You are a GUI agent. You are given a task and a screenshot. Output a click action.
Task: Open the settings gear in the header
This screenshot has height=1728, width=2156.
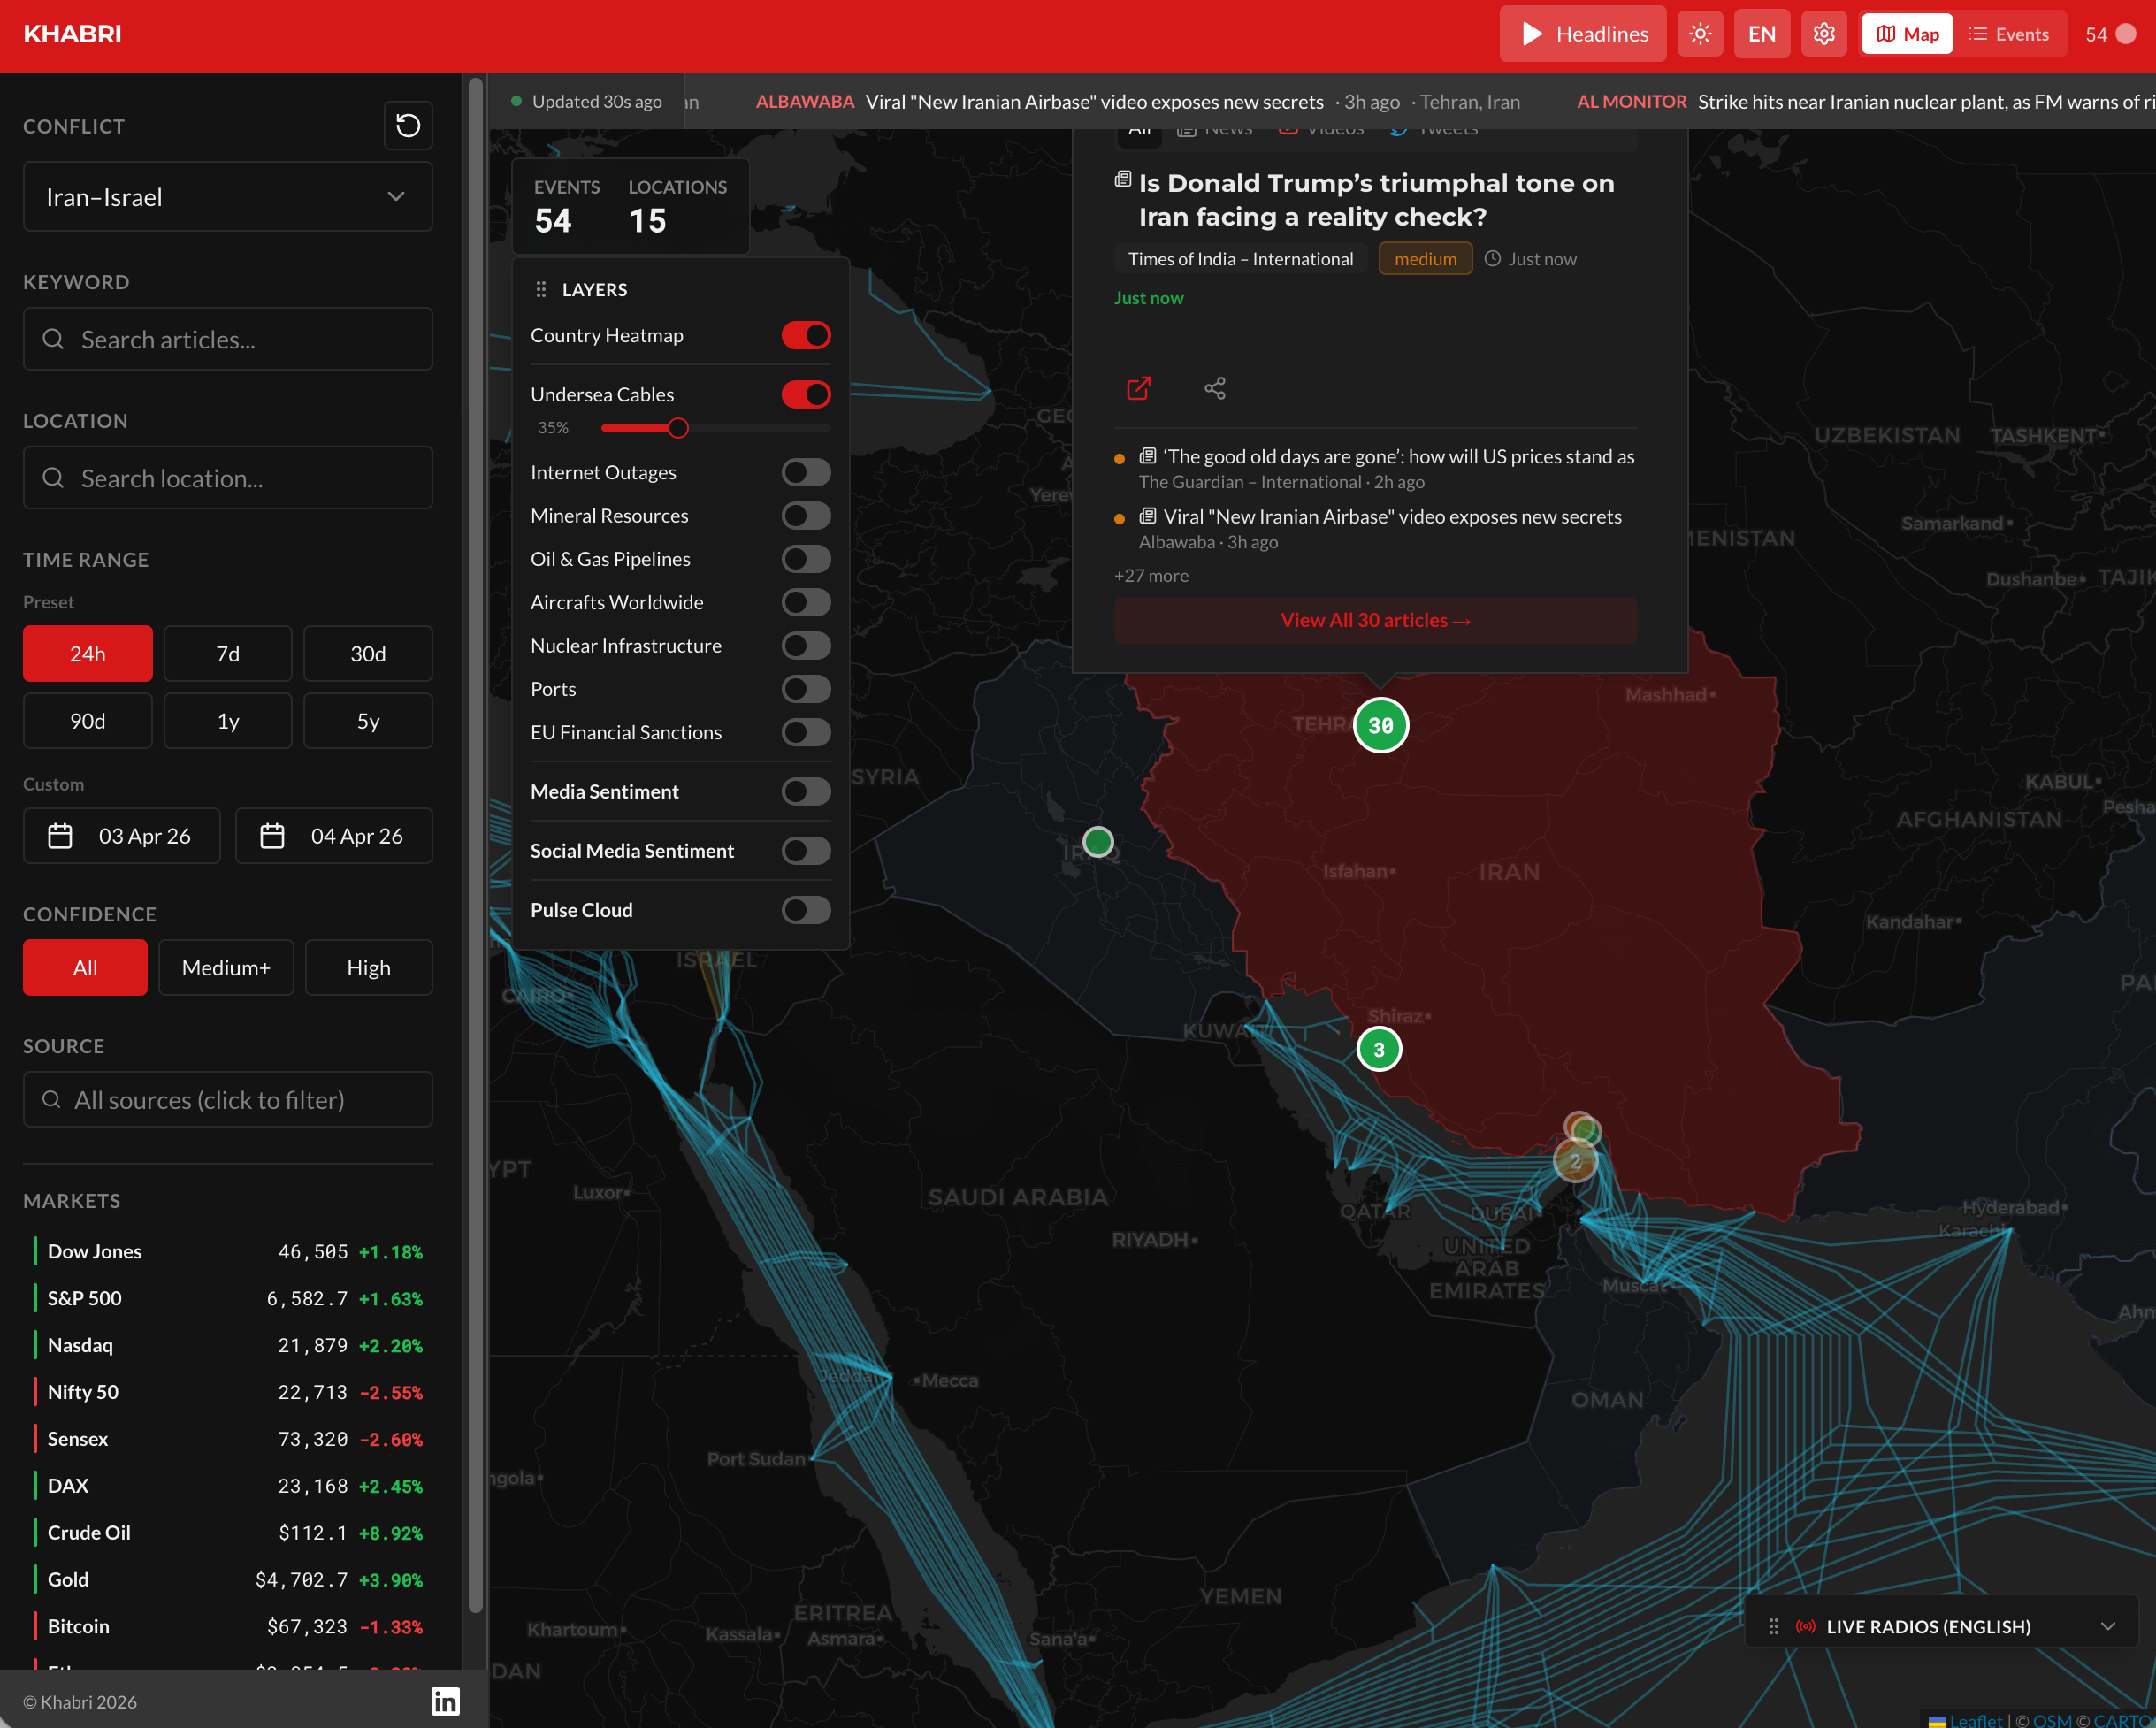pos(1823,33)
